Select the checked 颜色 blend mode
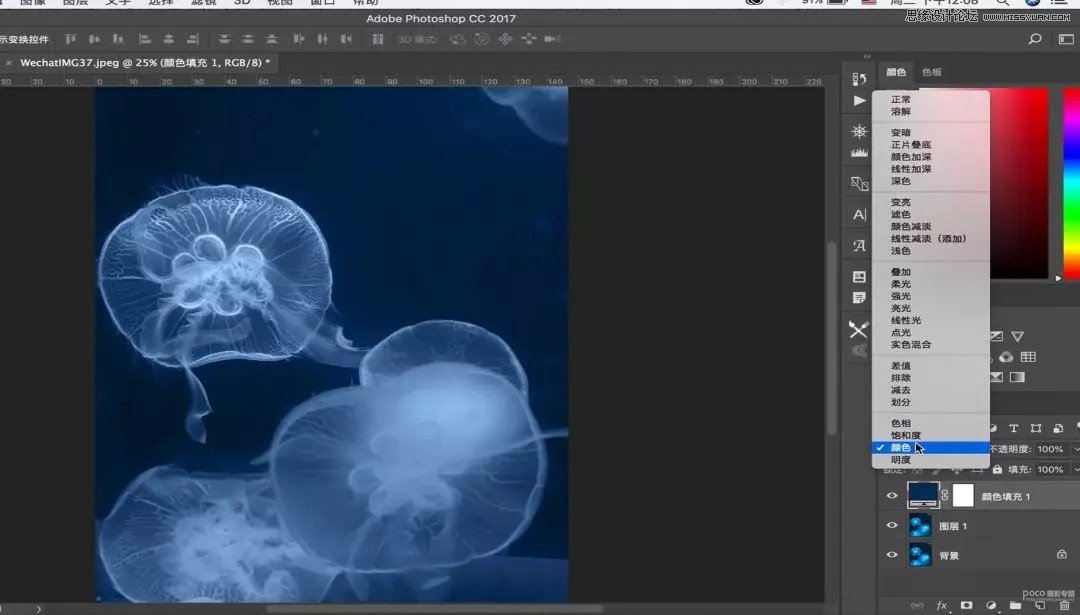This screenshot has height=615, width=1080. (931, 448)
